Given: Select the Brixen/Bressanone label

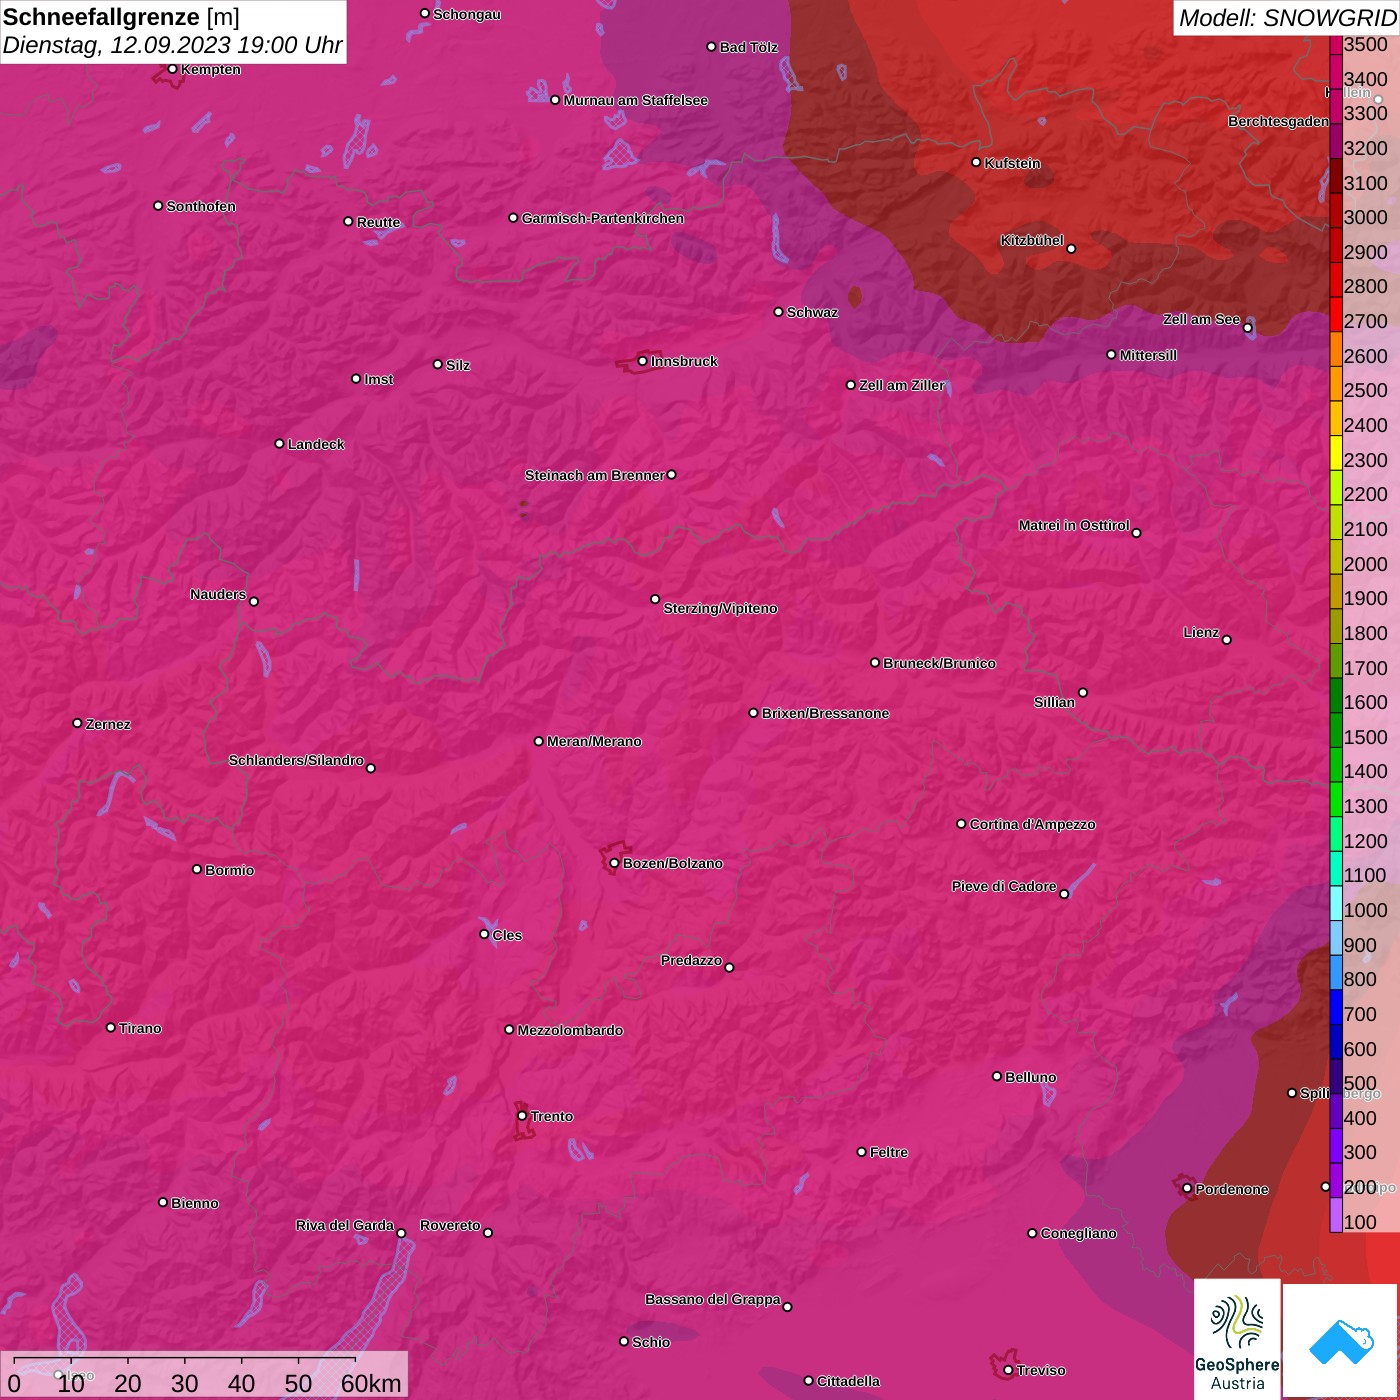Looking at the screenshot, I should [825, 713].
